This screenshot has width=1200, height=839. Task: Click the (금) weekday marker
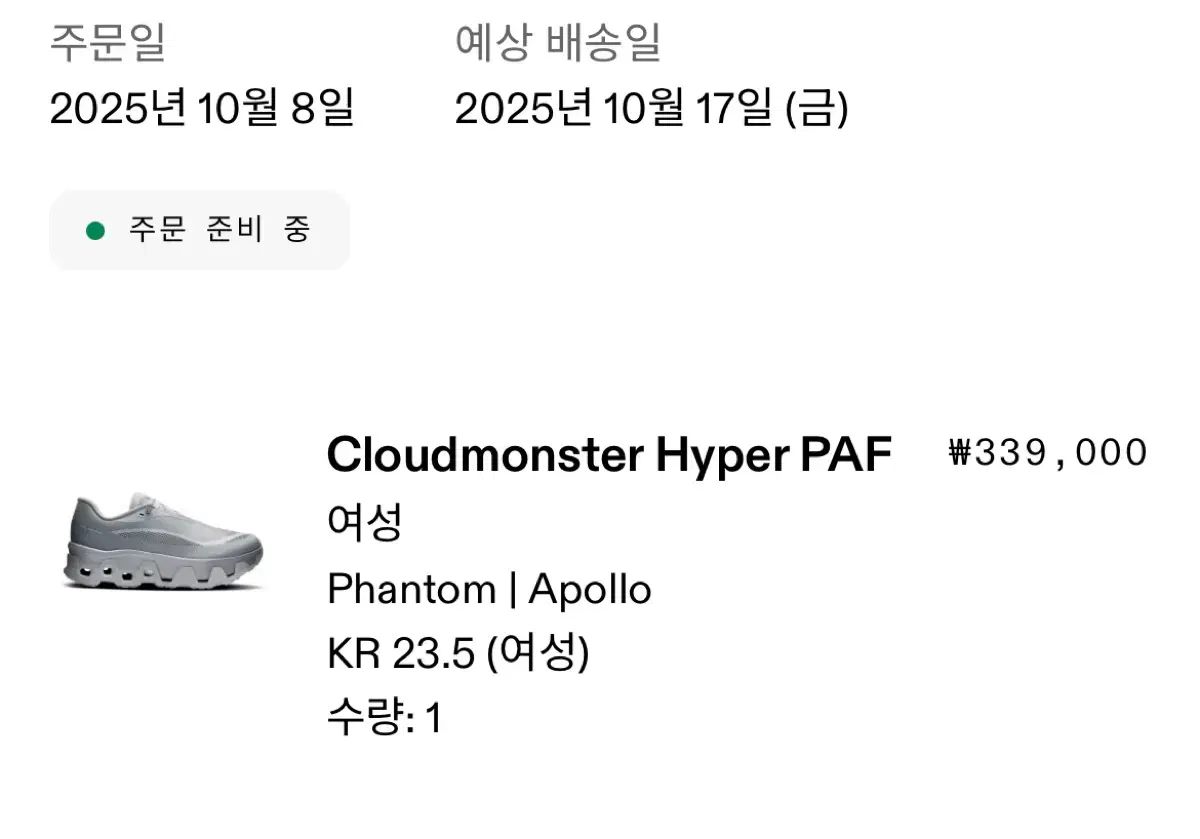(817, 108)
